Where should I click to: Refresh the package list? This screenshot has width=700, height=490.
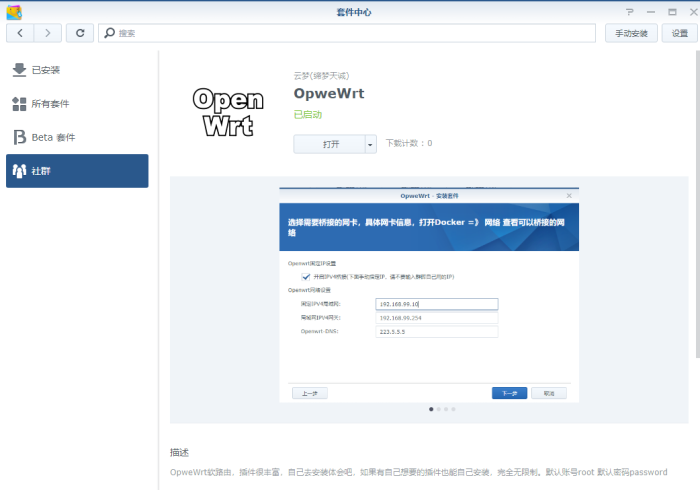(80, 33)
